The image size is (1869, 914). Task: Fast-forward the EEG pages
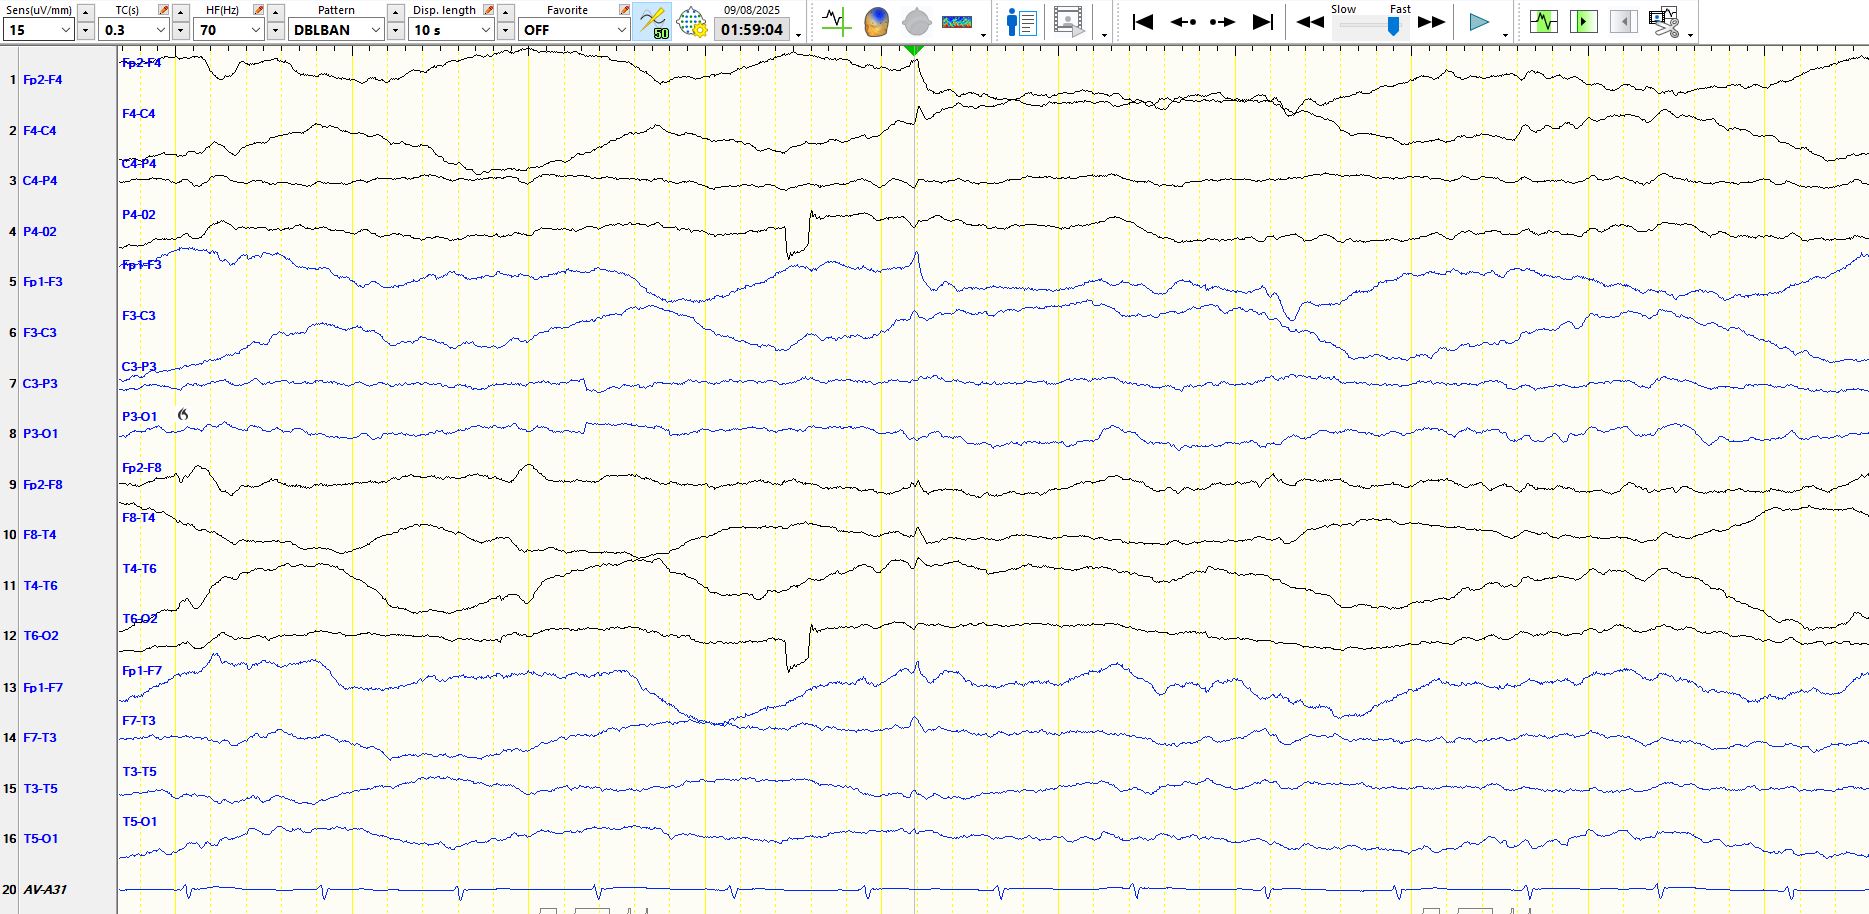click(1432, 22)
